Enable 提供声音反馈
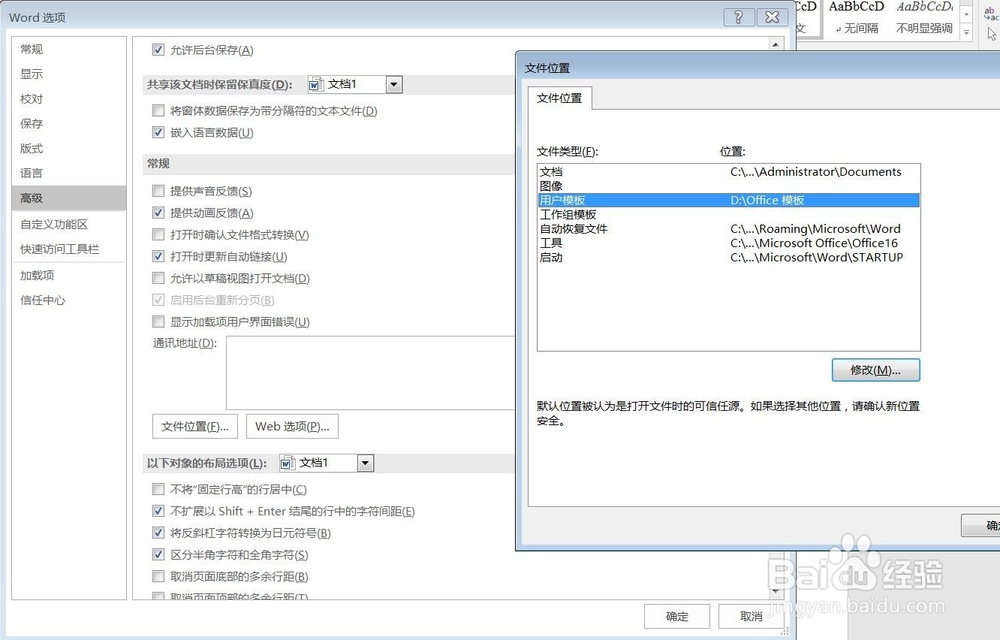The height and width of the screenshot is (640, 1000). (158, 190)
